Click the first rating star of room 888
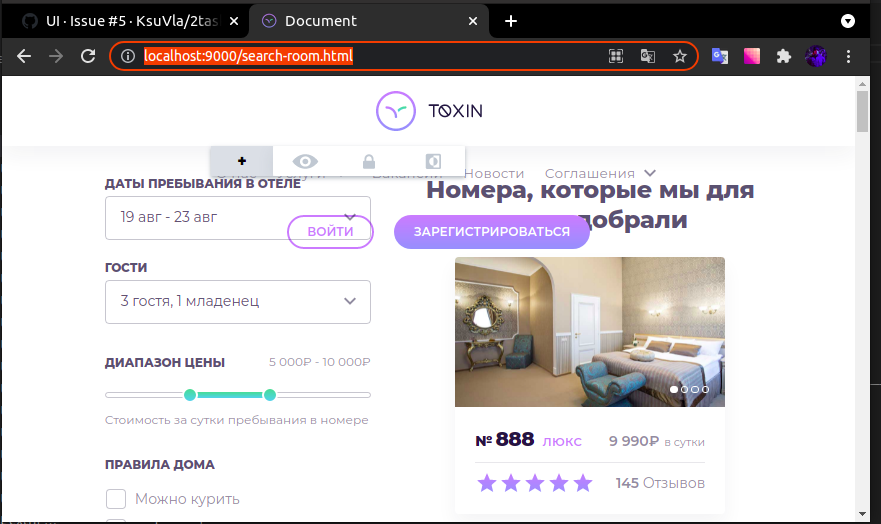 click(487, 483)
